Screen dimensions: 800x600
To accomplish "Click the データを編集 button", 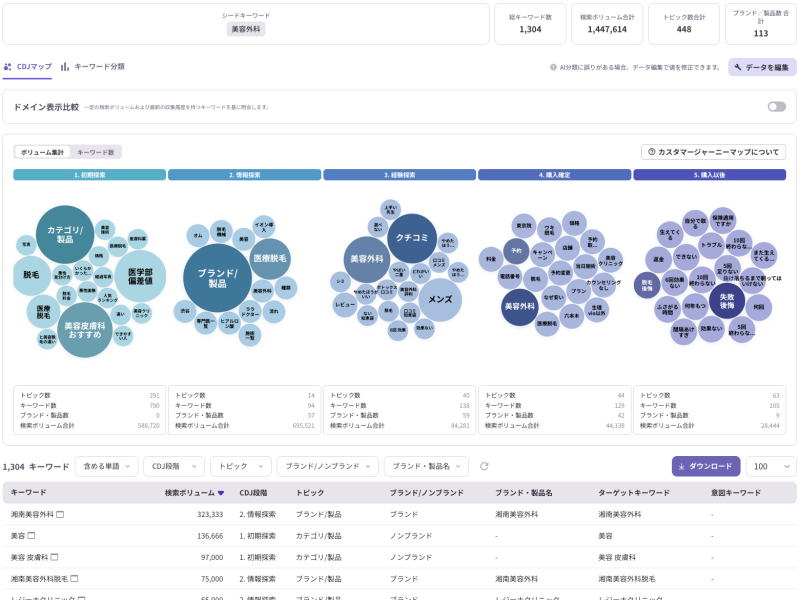I will point(762,67).
